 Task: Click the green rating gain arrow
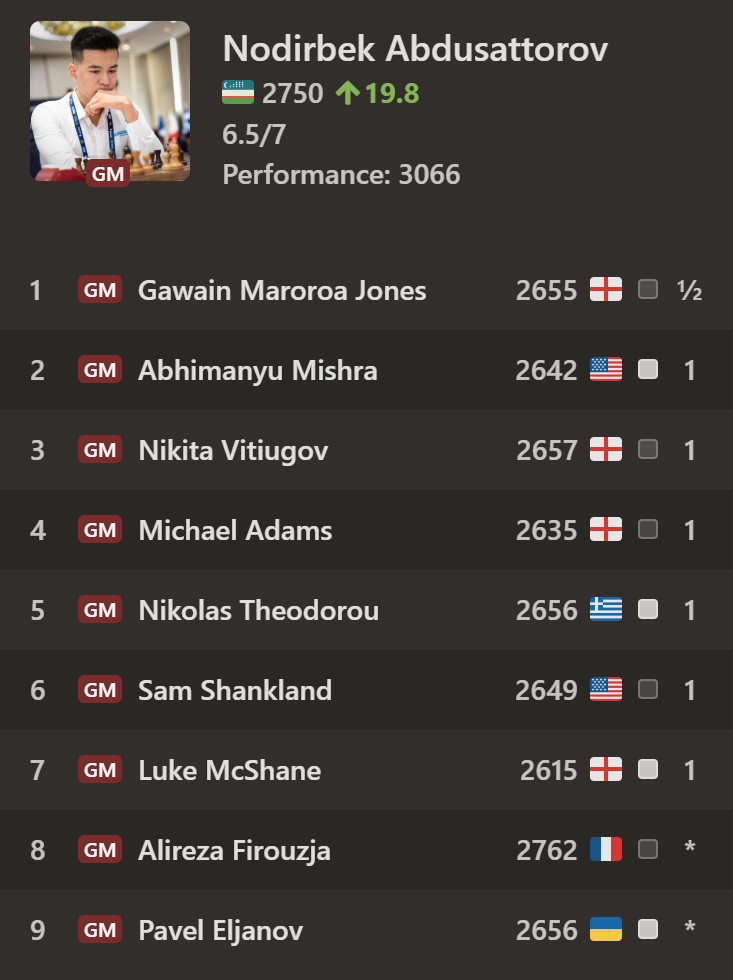(347, 93)
